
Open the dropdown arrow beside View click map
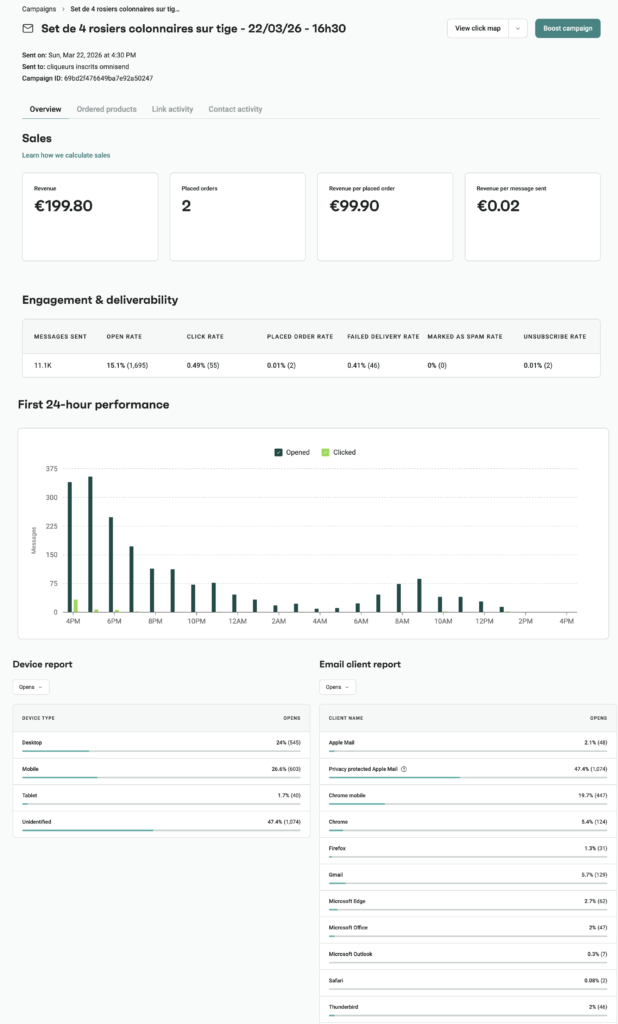click(x=518, y=29)
